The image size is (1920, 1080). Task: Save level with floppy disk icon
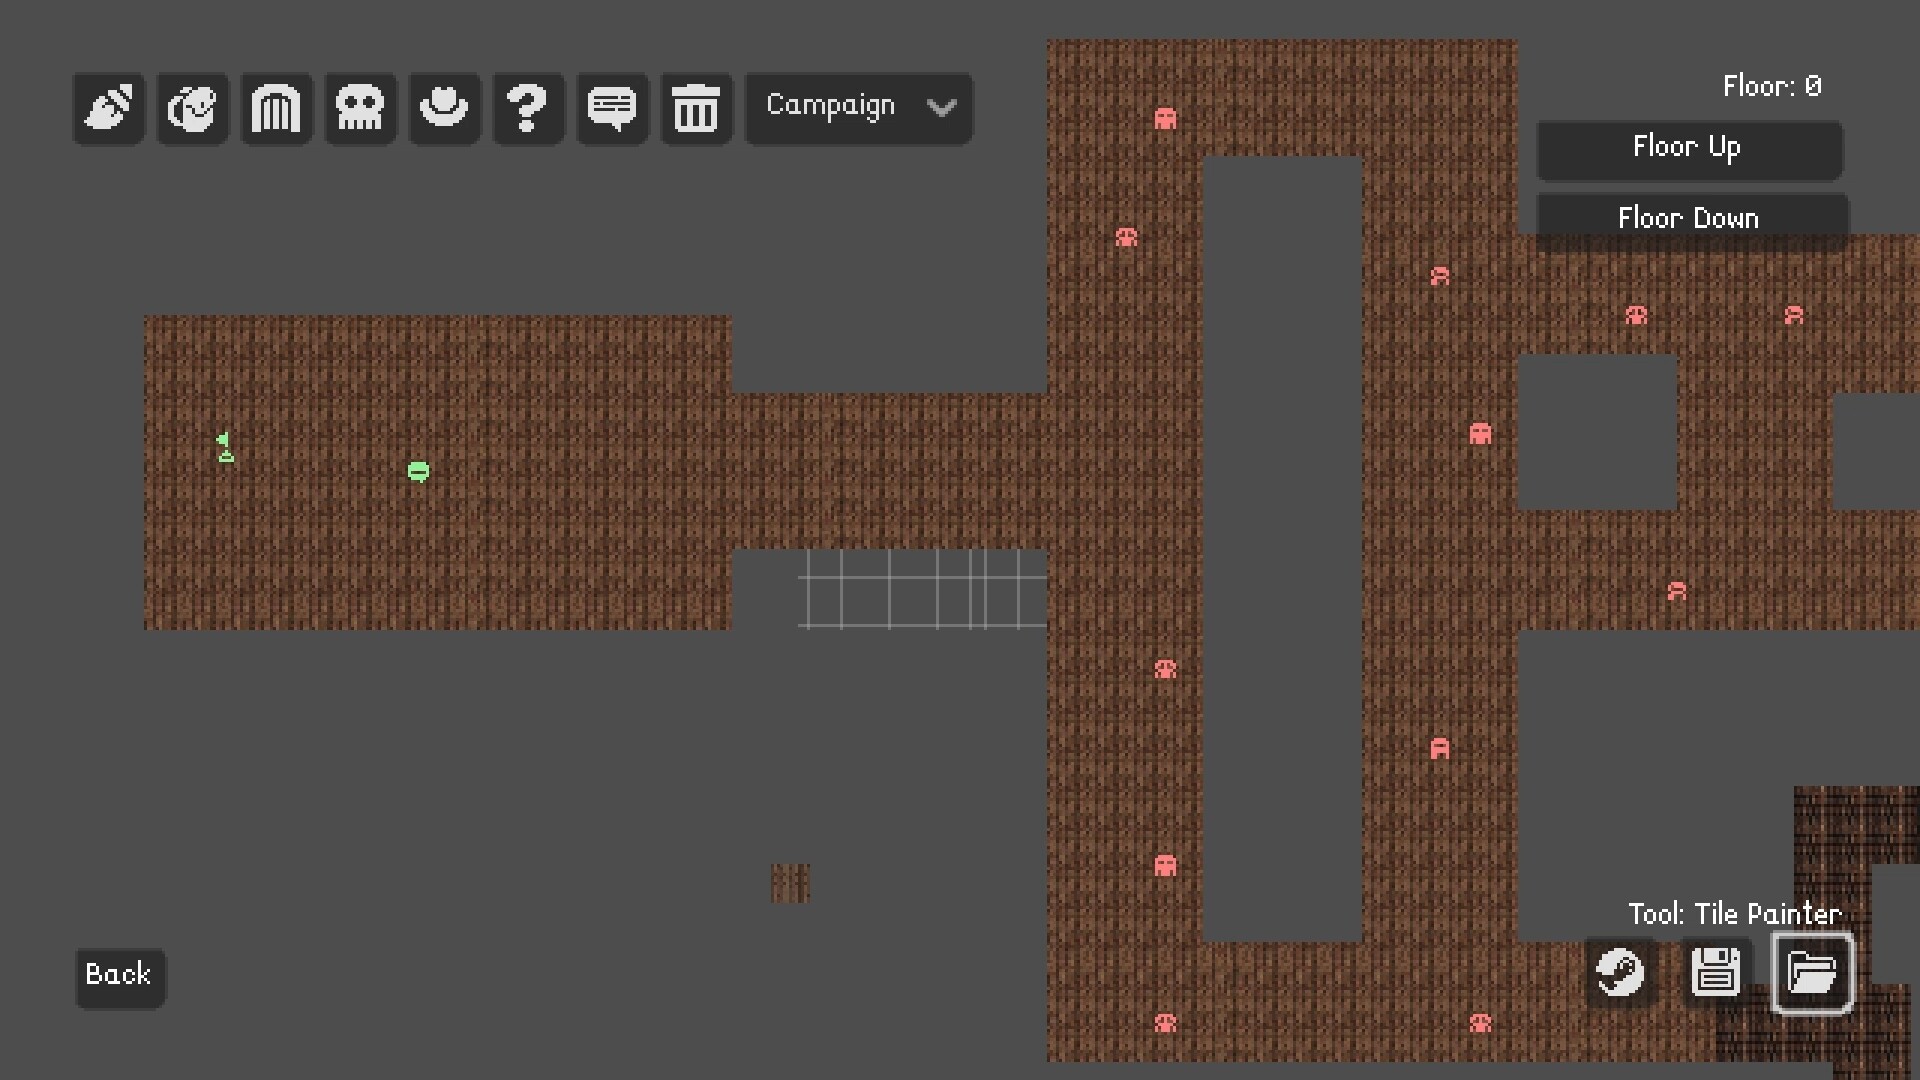[x=1716, y=972]
